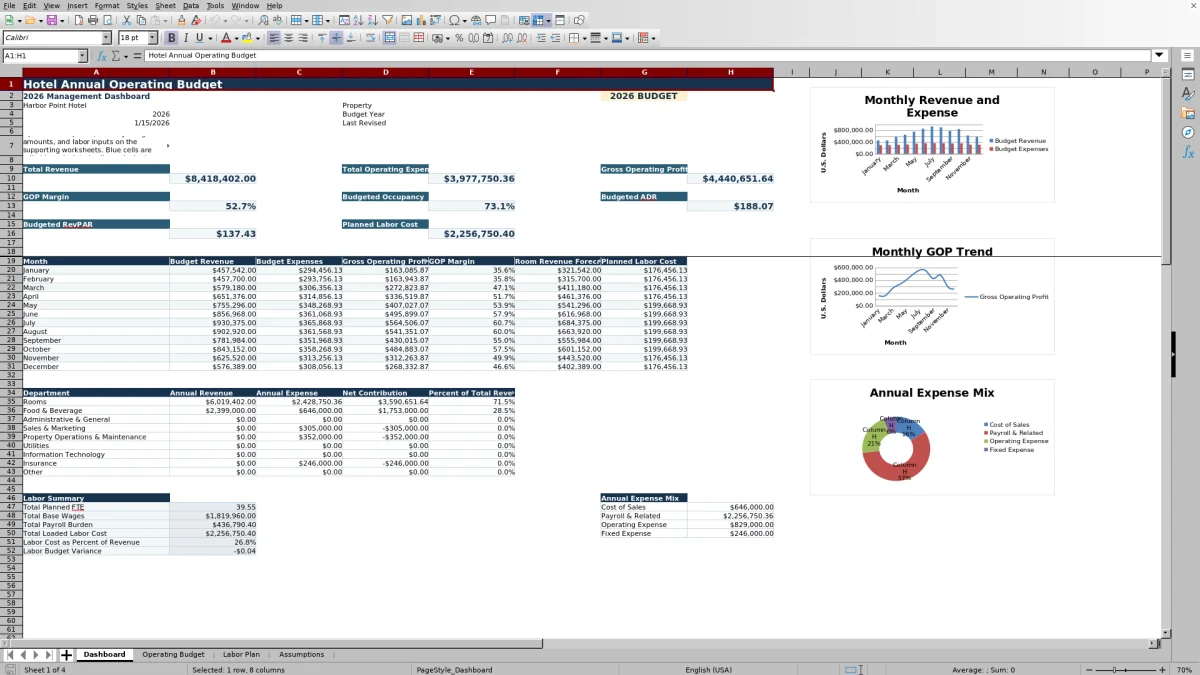
Task: Click the Merge and Center Cells icon
Action: tap(389, 38)
